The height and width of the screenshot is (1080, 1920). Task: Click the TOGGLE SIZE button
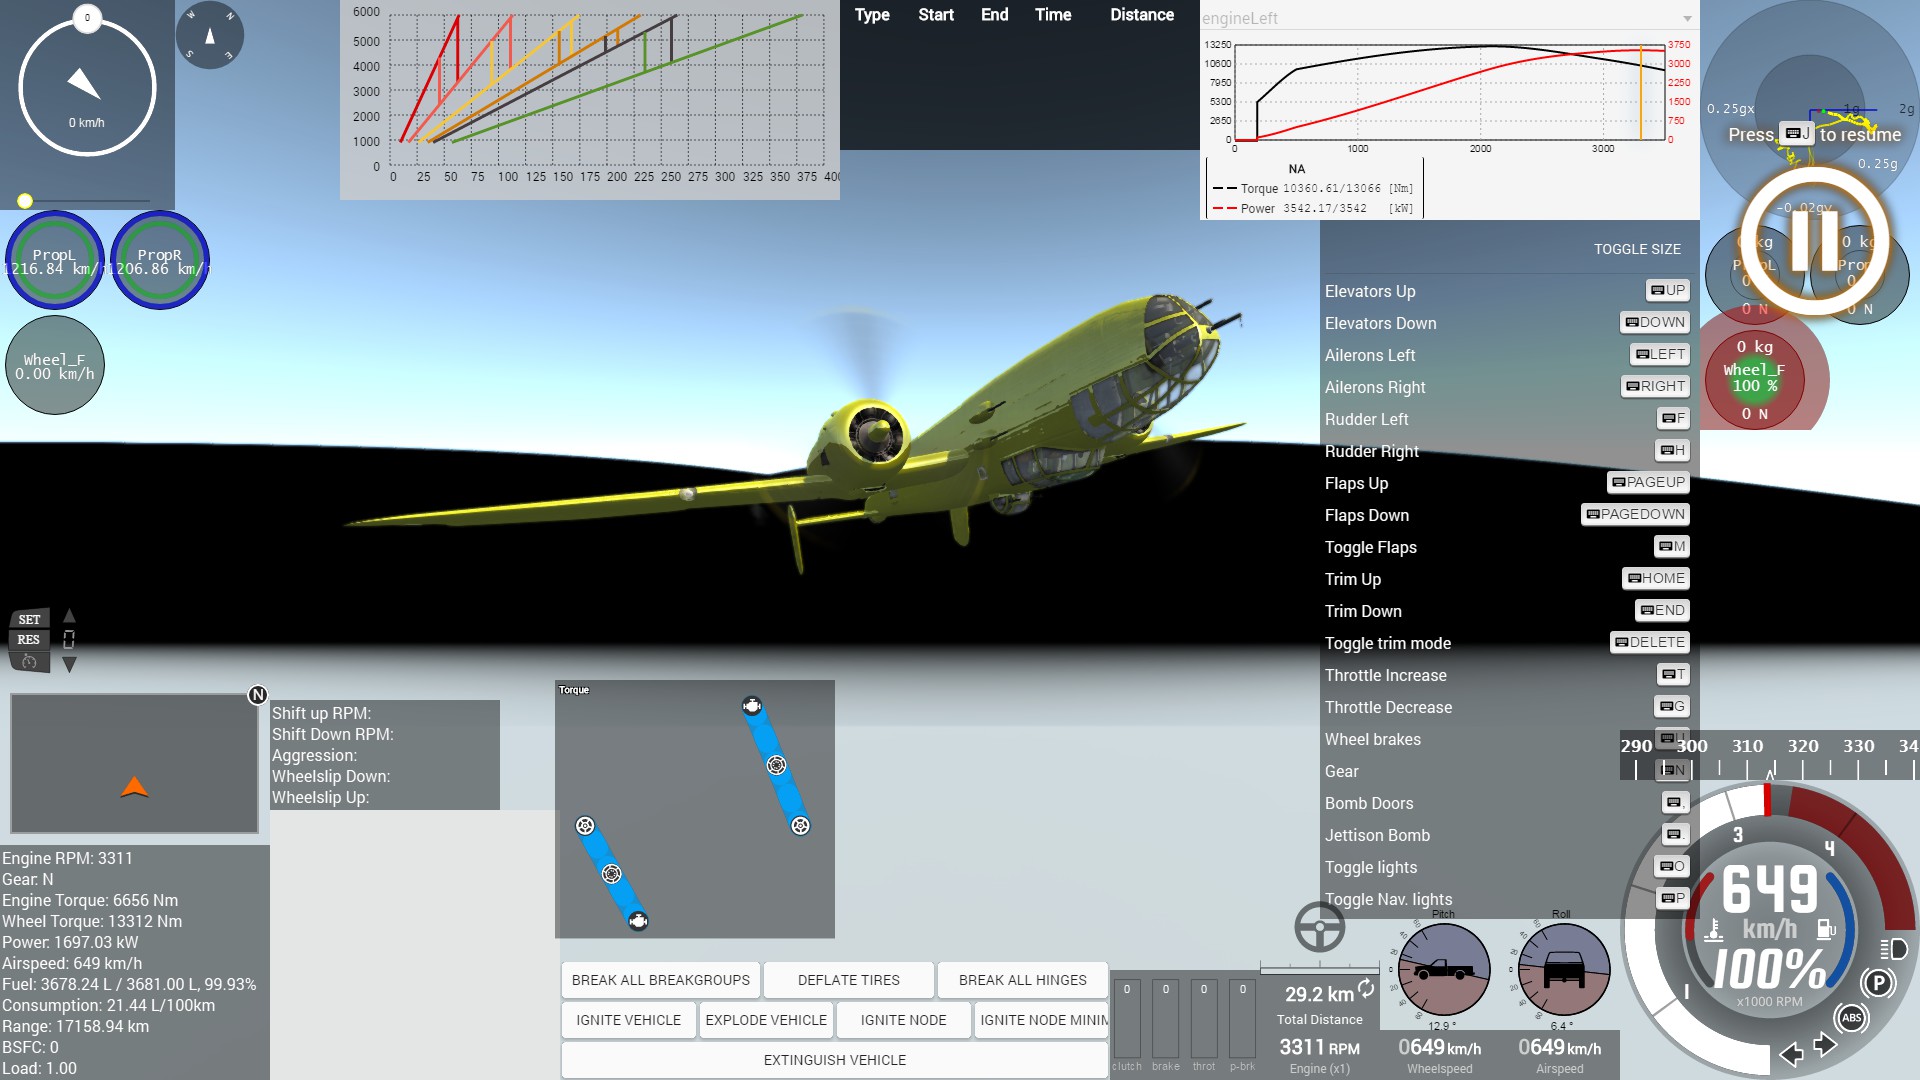(x=1637, y=249)
